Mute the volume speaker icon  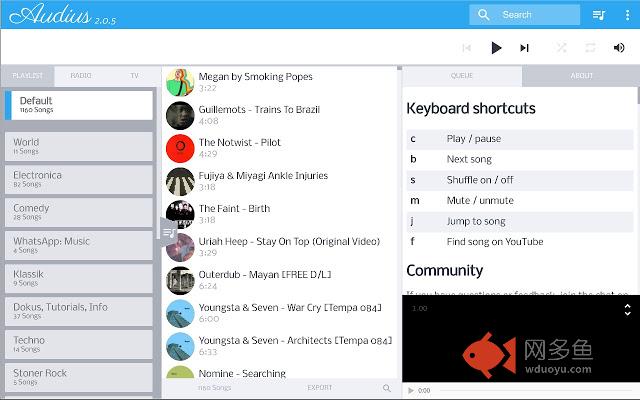coord(619,48)
